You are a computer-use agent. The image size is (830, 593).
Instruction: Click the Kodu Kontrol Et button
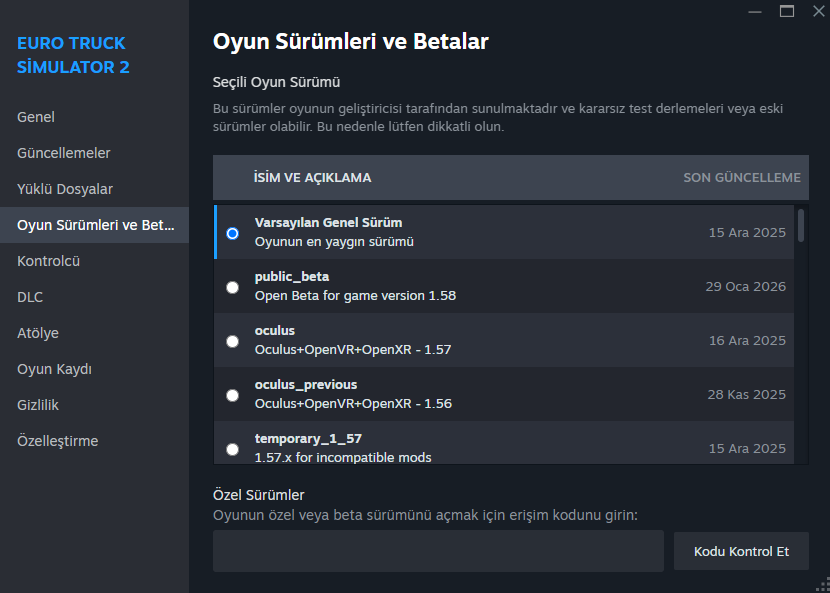click(741, 551)
